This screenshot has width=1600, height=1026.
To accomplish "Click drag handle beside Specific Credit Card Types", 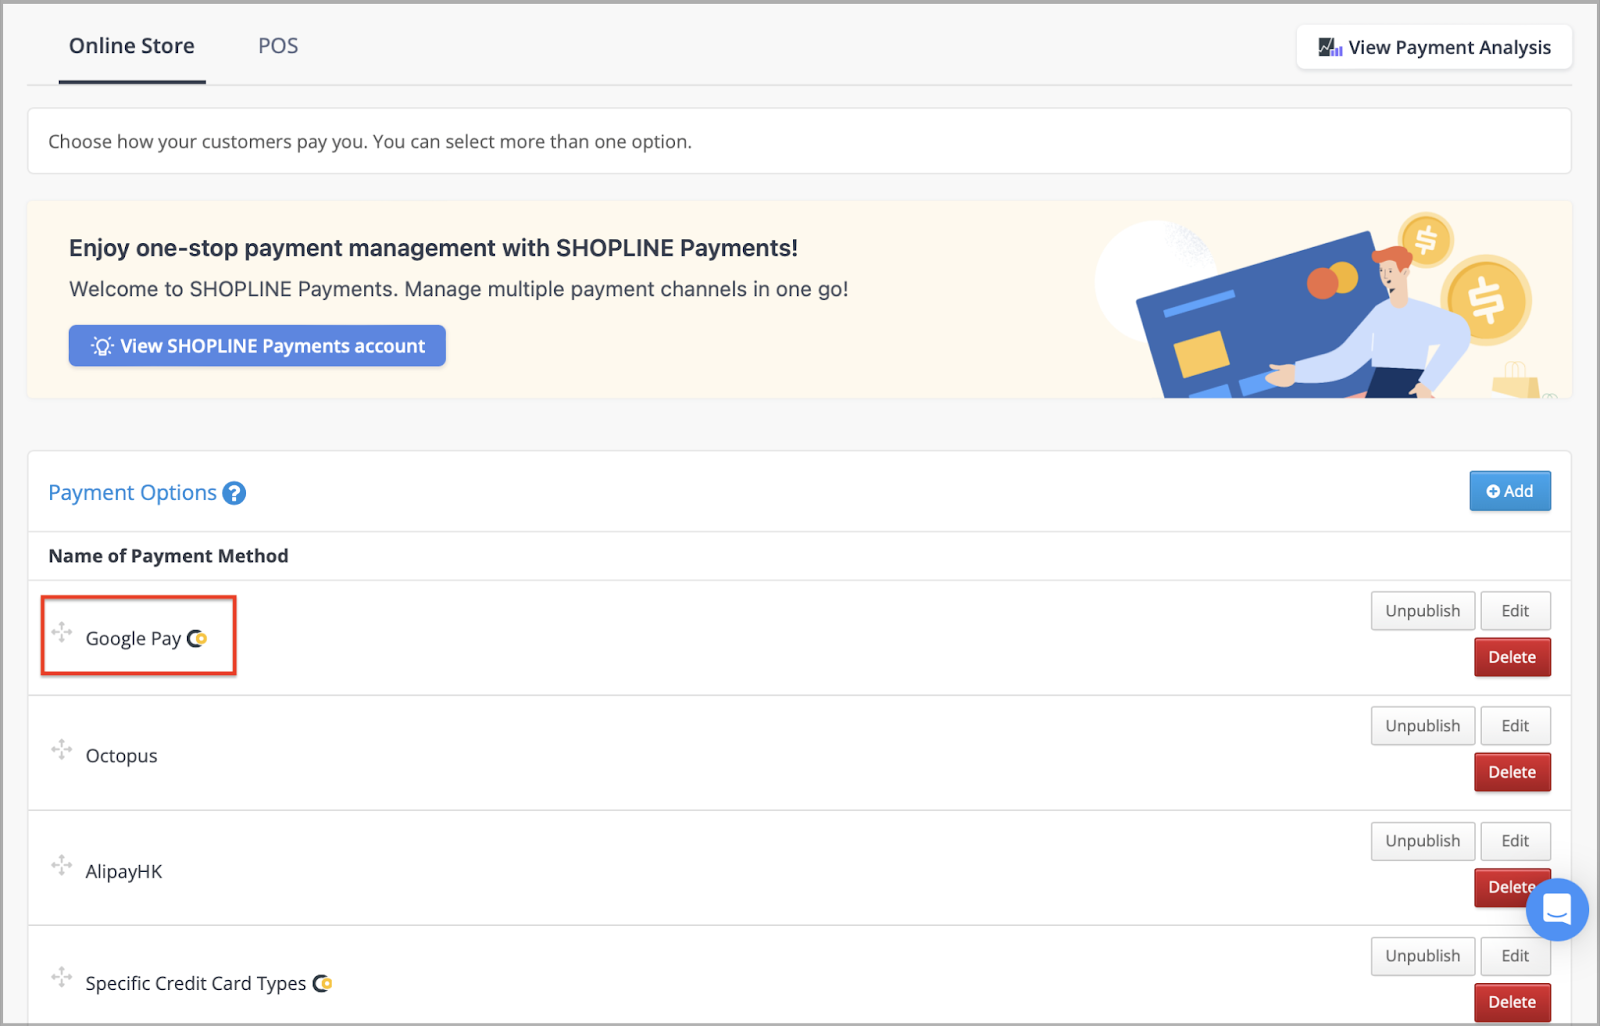I will point(62,977).
